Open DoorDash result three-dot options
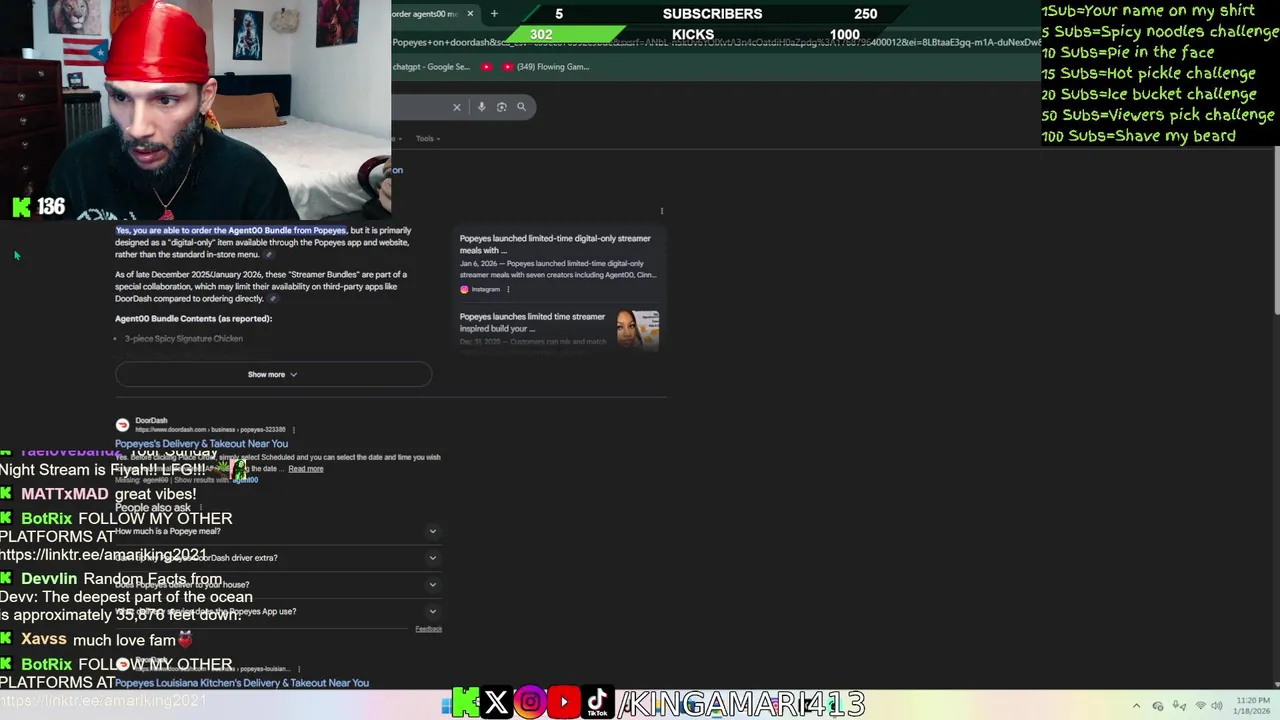 (x=294, y=430)
